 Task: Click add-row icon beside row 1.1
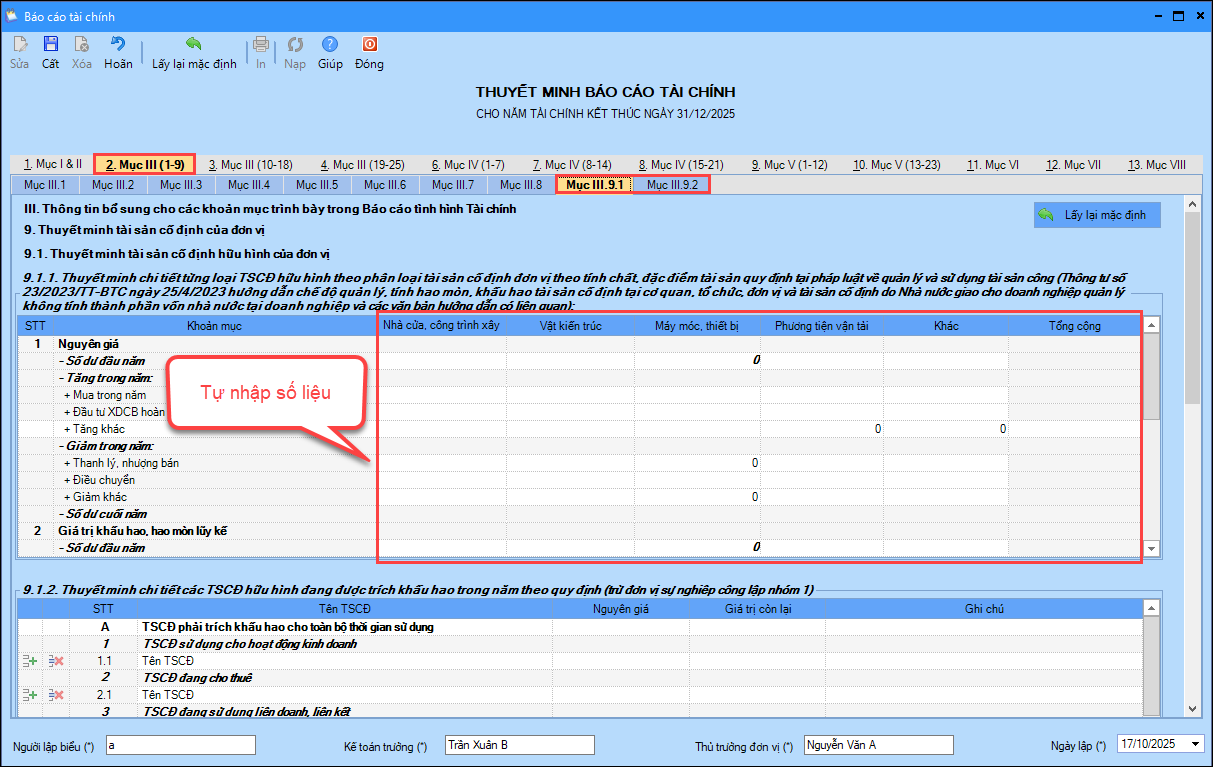30,661
